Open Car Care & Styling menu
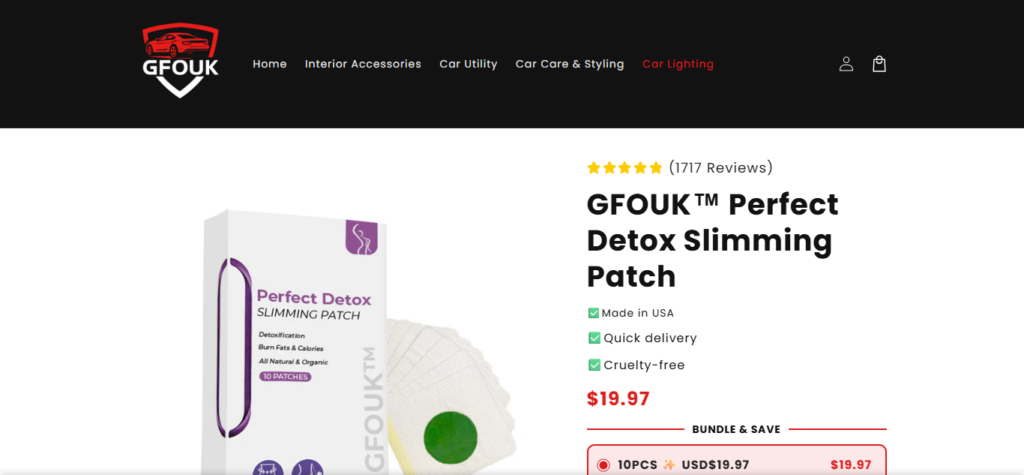Screen dimensions: 1024x475 pyautogui.click(x=569, y=64)
